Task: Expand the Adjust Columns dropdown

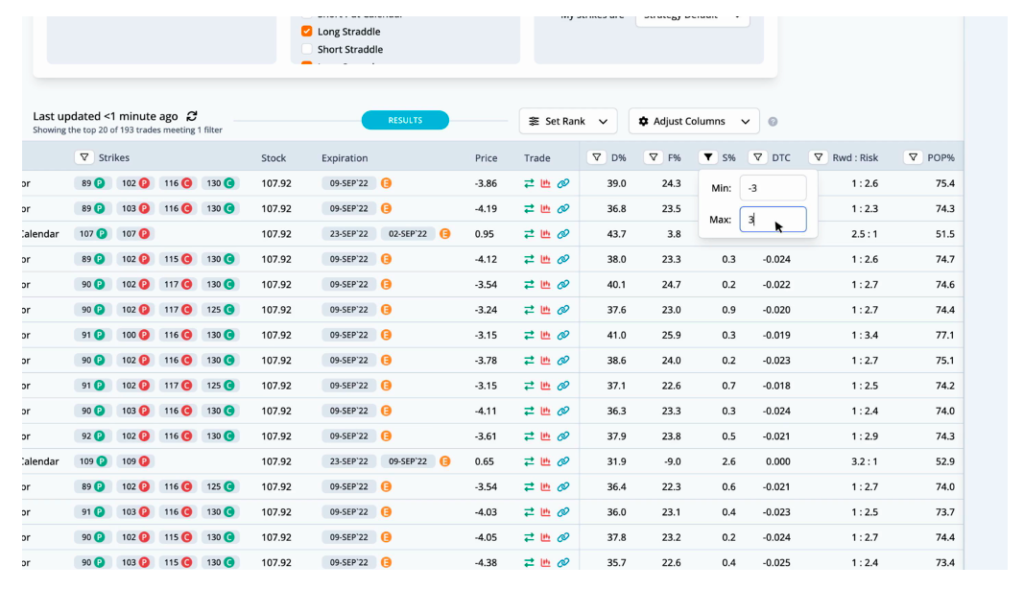Action: tap(694, 121)
